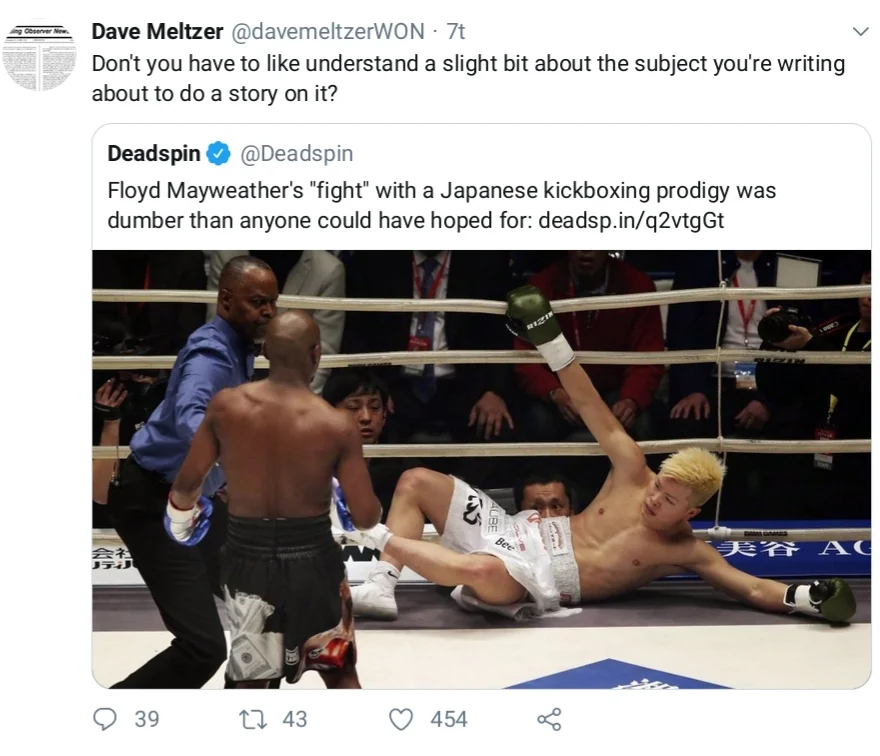880x756 pixels.
Task: Open the deadsp.in/q2vtgGt article link
Action: [631, 221]
